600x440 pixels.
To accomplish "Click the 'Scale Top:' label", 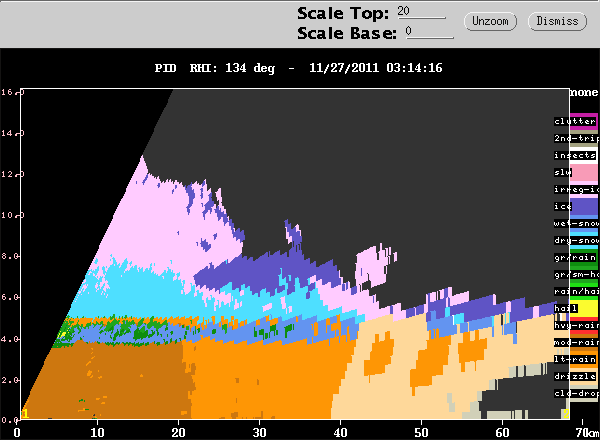I will tap(343, 13).
